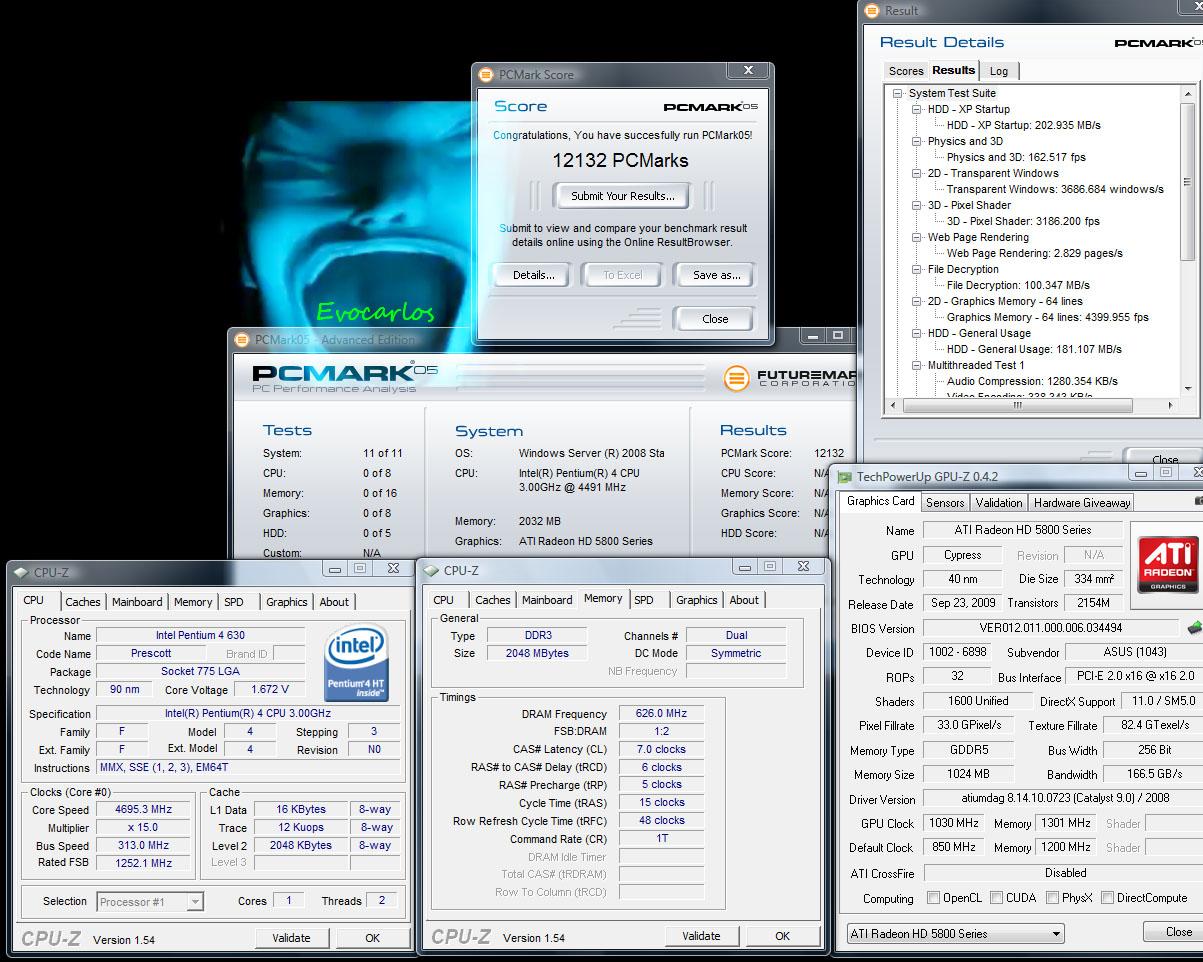Screen dimensions: 1203x962
Task: Click the vertical scrollbar thumb in Result Details
Action: [1188, 180]
